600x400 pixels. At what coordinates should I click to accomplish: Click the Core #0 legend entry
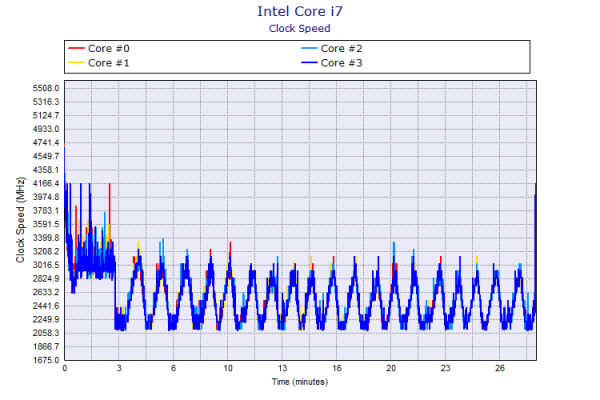tap(99, 49)
